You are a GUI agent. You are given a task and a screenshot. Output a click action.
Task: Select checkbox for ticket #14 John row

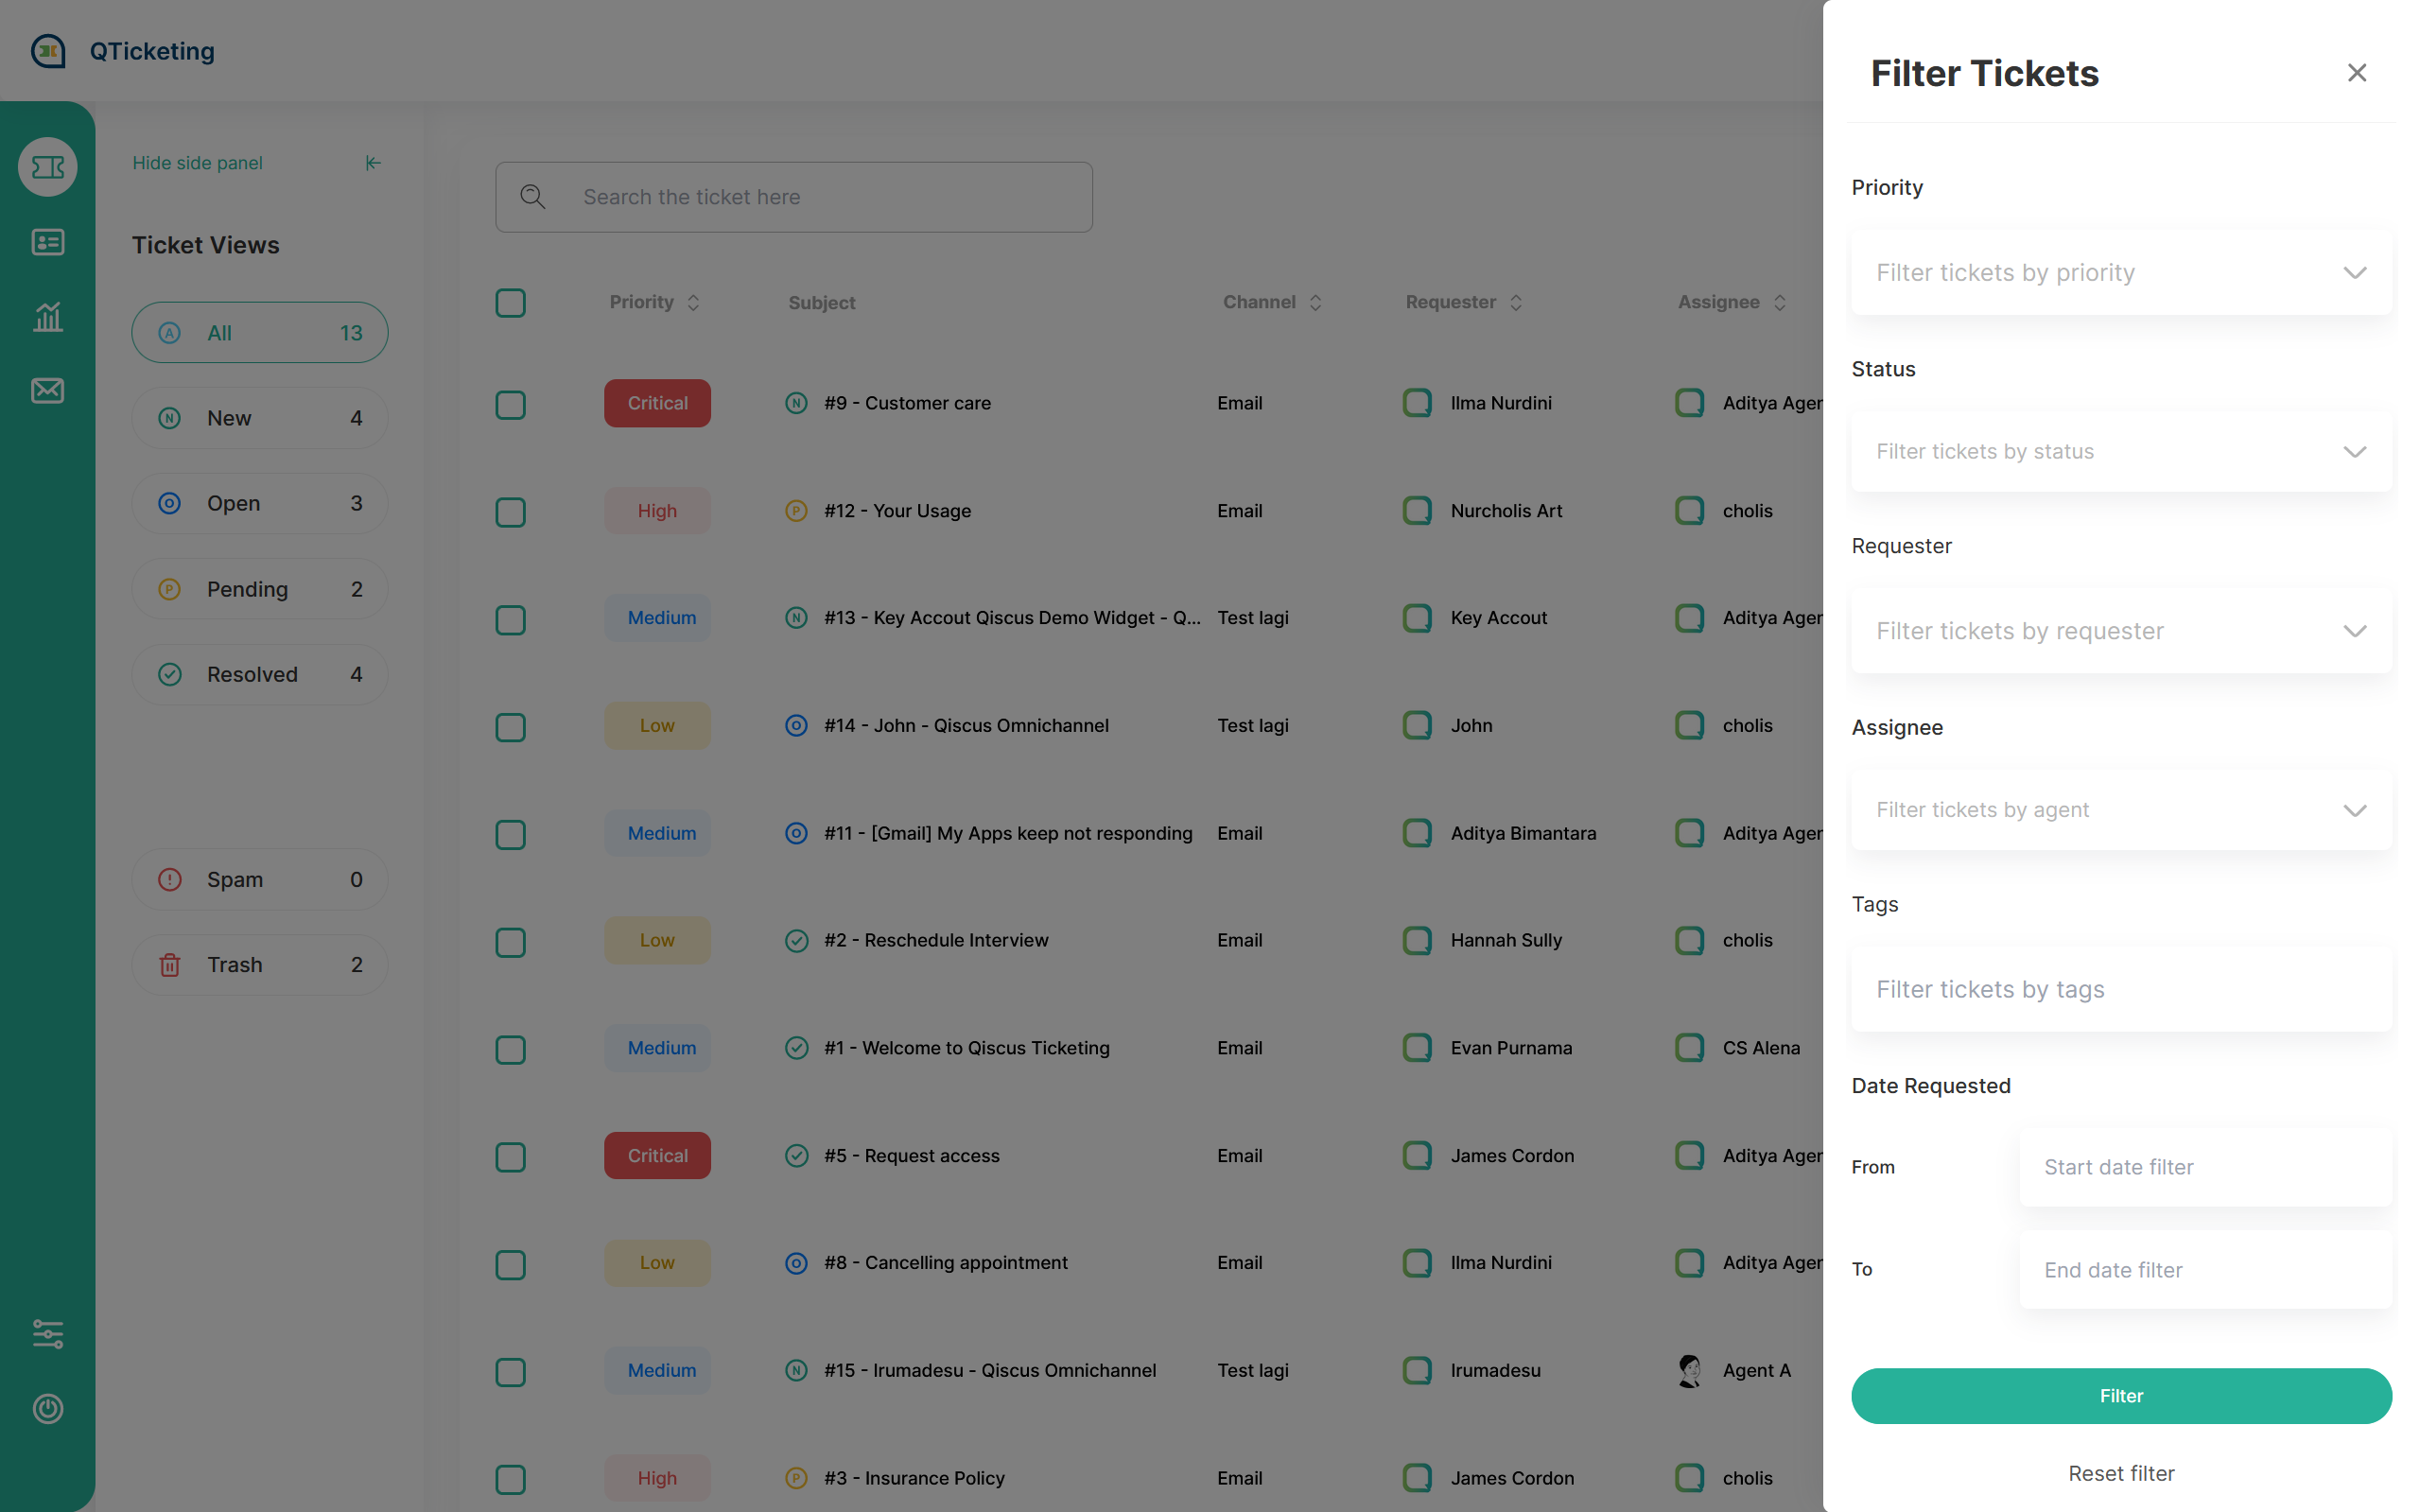[x=510, y=726]
